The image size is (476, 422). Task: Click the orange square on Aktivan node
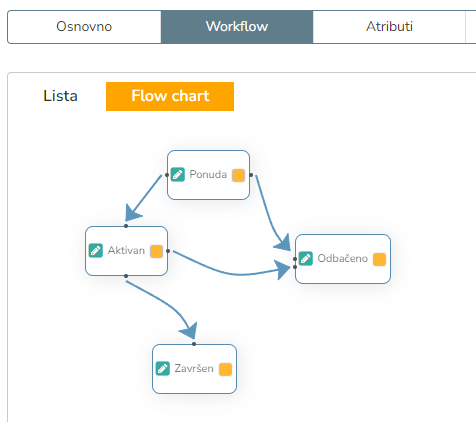(x=156, y=251)
